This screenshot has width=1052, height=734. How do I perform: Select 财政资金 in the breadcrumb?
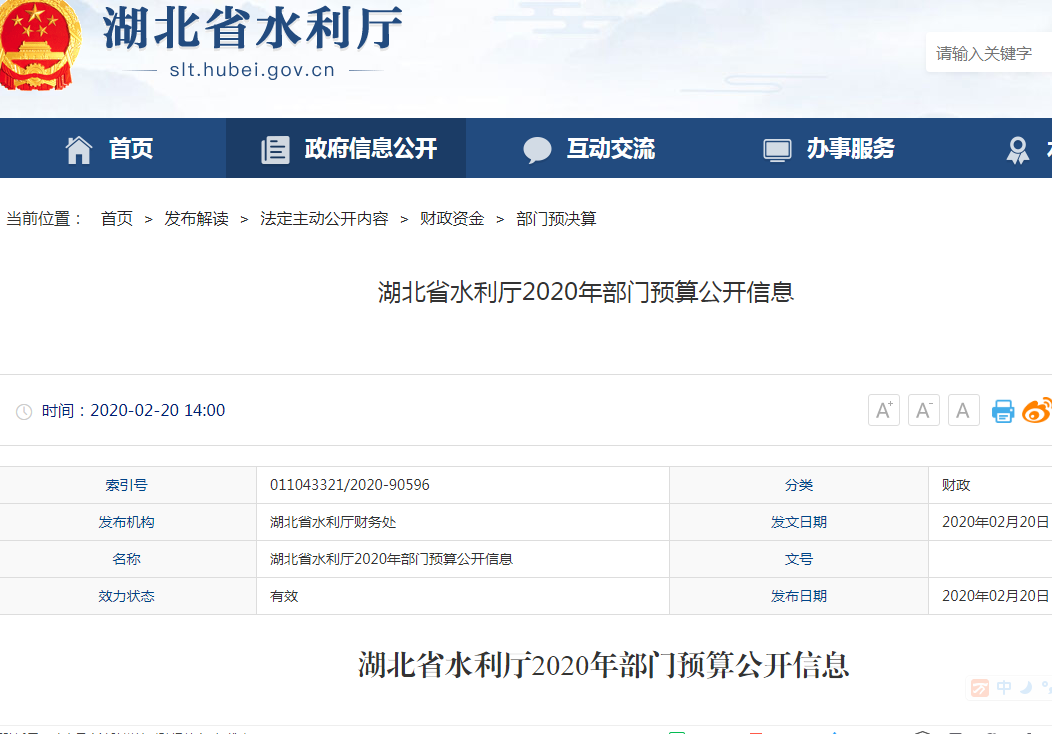pos(452,219)
